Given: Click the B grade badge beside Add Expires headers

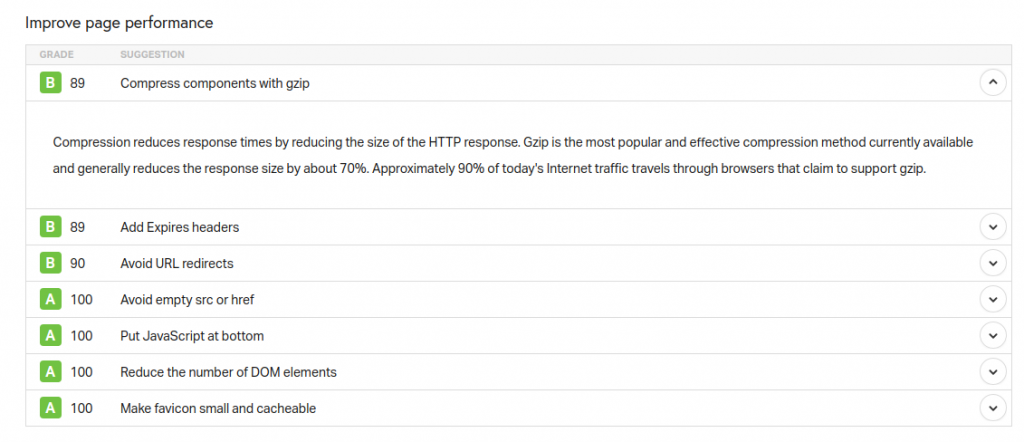Looking at the screenshot, I should coord(50,227).
